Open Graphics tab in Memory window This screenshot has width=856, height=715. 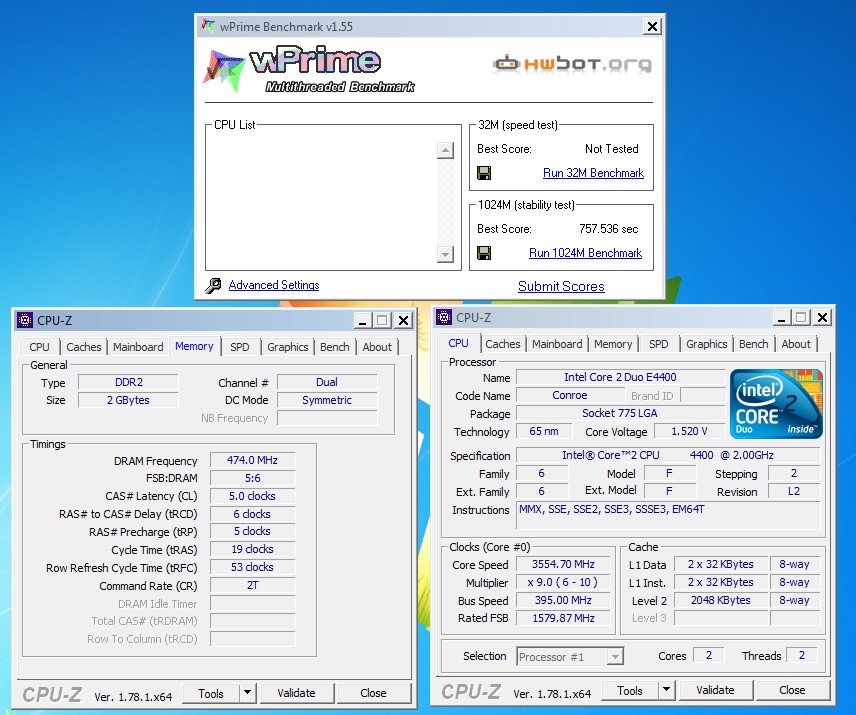(288, 347)
